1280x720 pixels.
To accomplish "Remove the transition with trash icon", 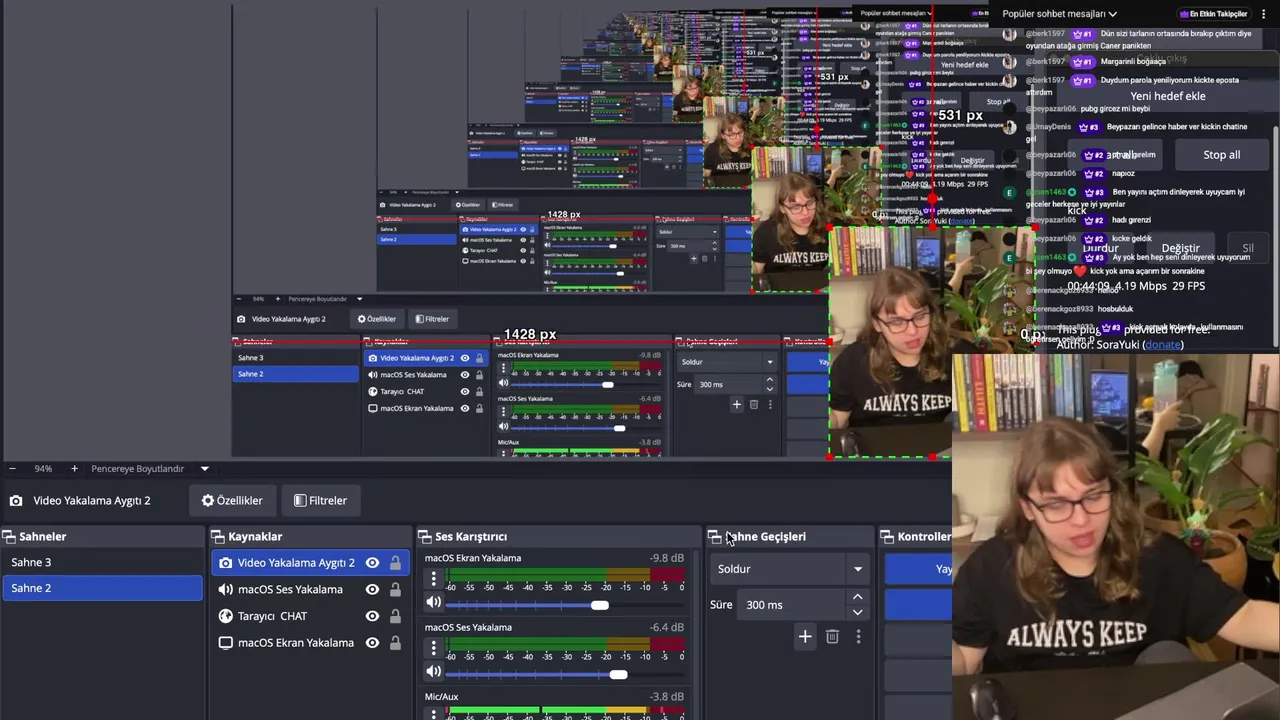I will click(832, 636).
